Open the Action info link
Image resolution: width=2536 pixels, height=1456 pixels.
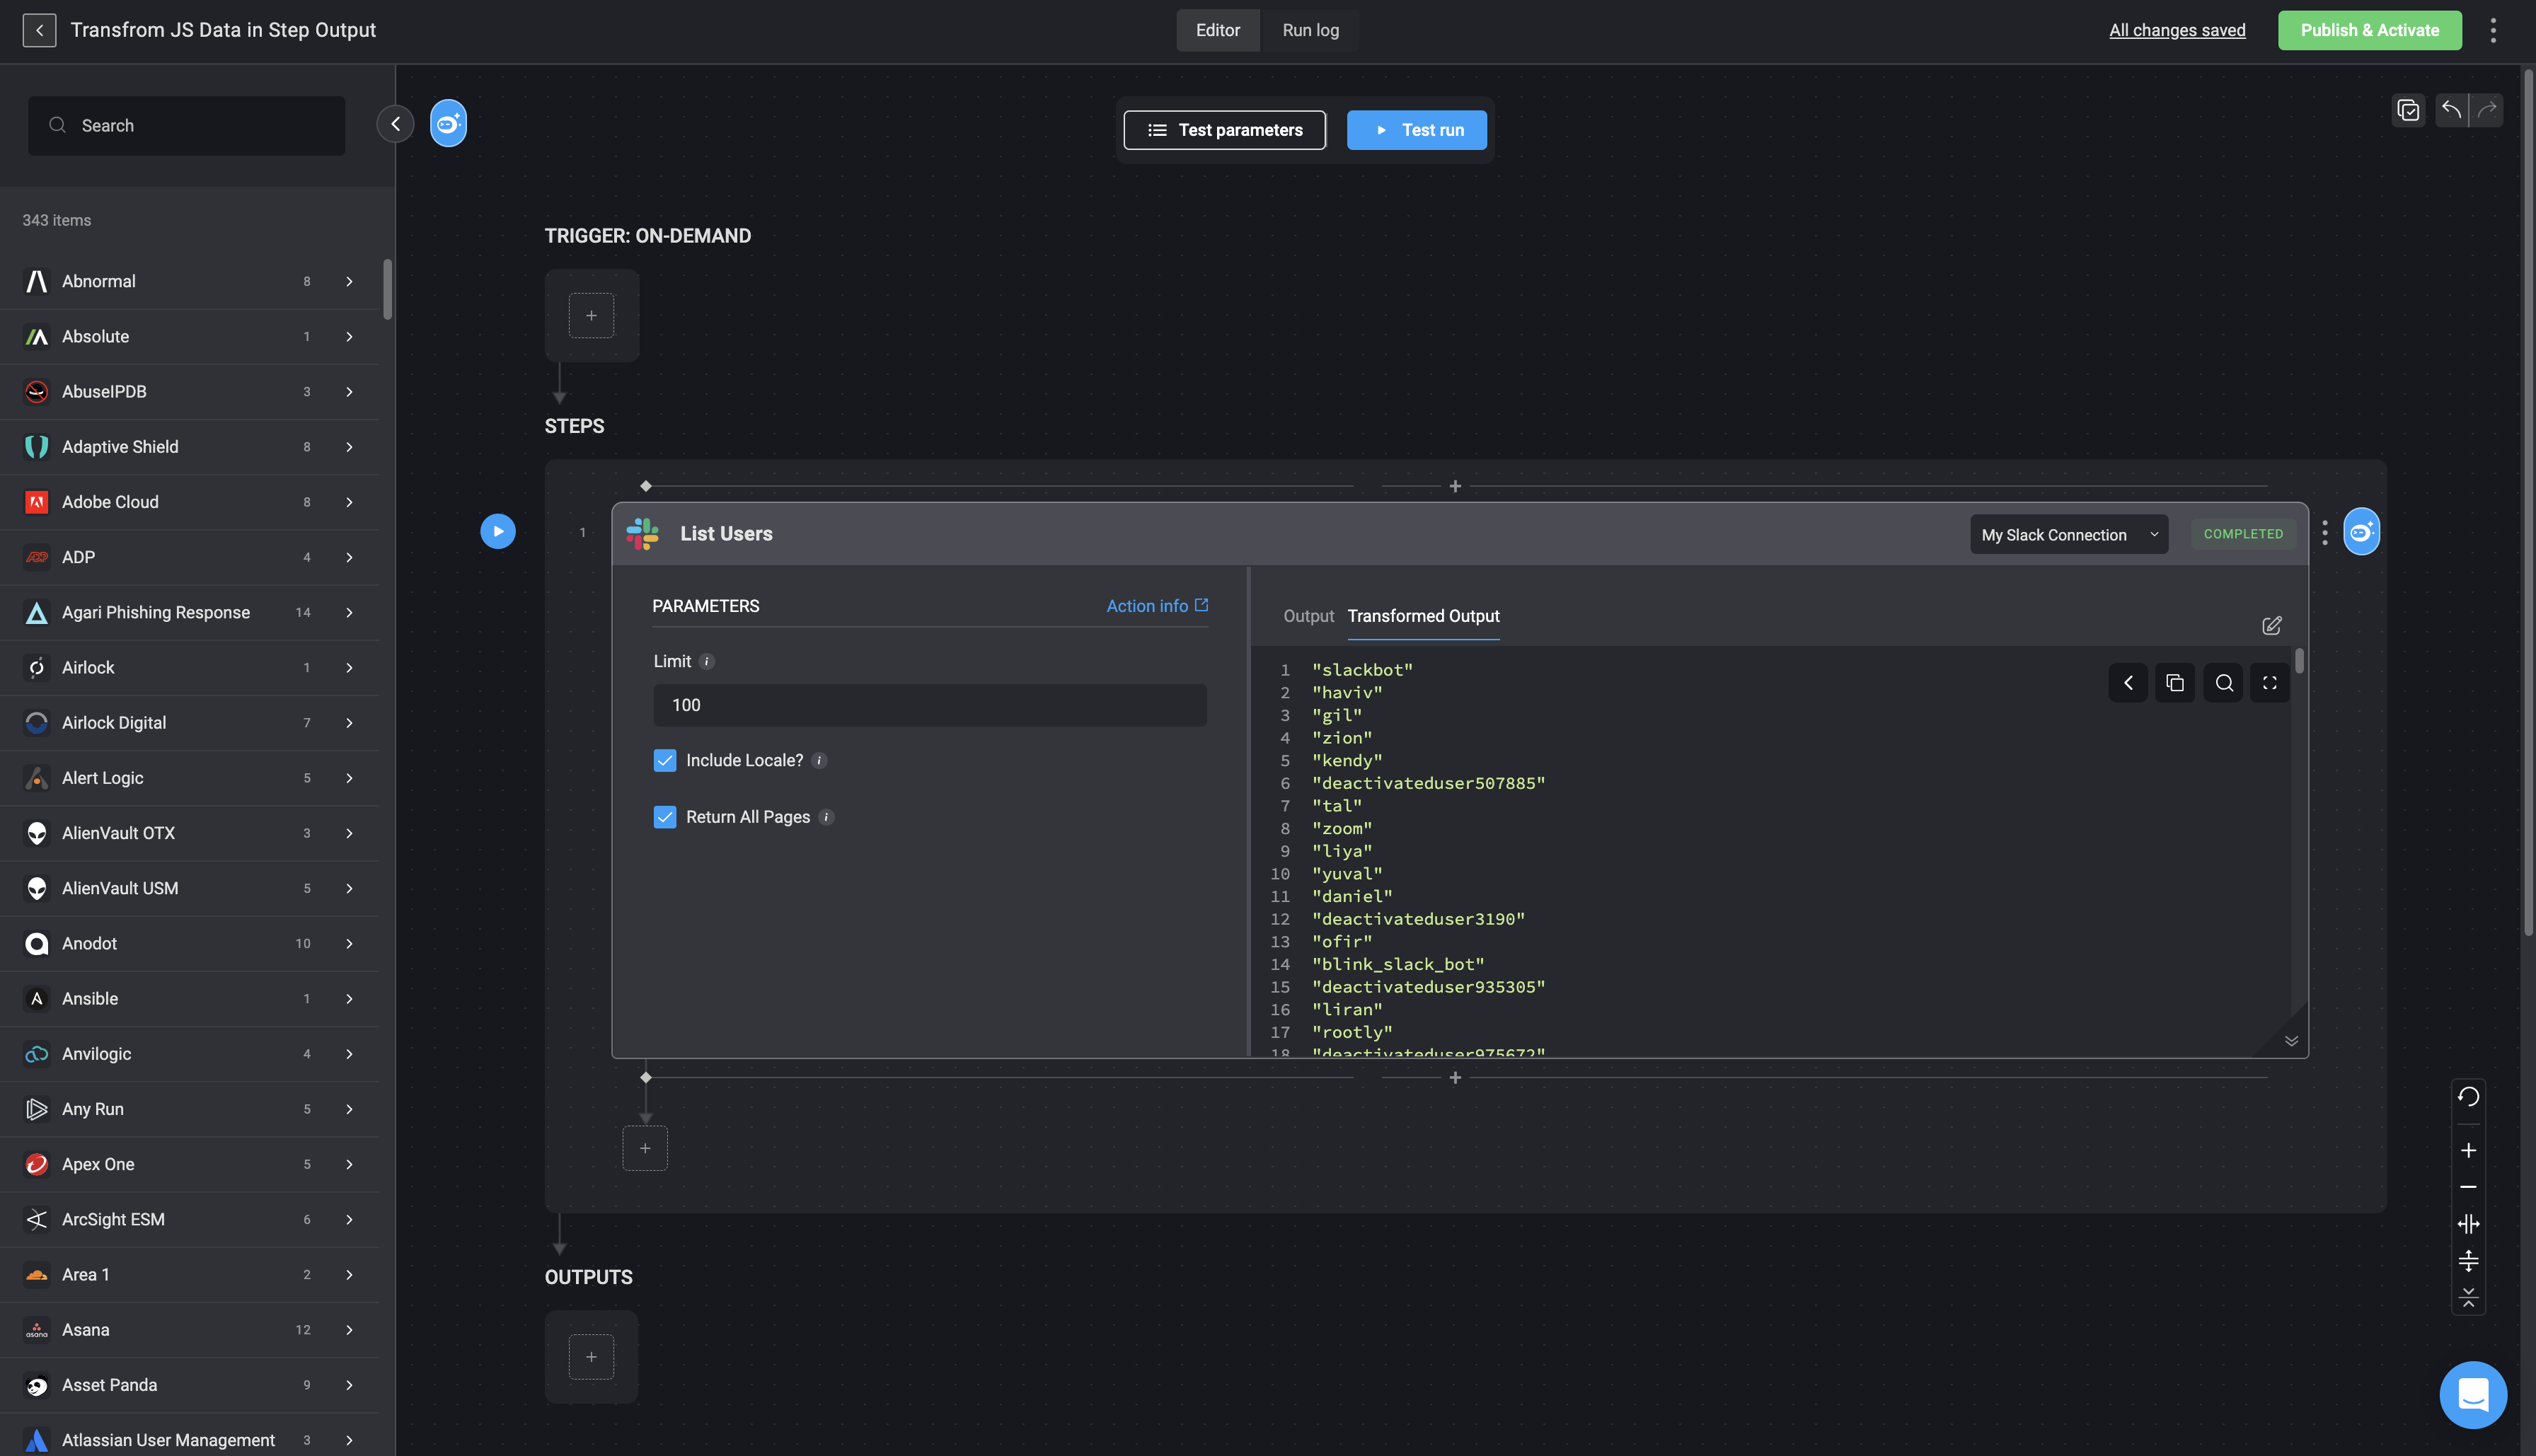click(x=1156, y=606)
